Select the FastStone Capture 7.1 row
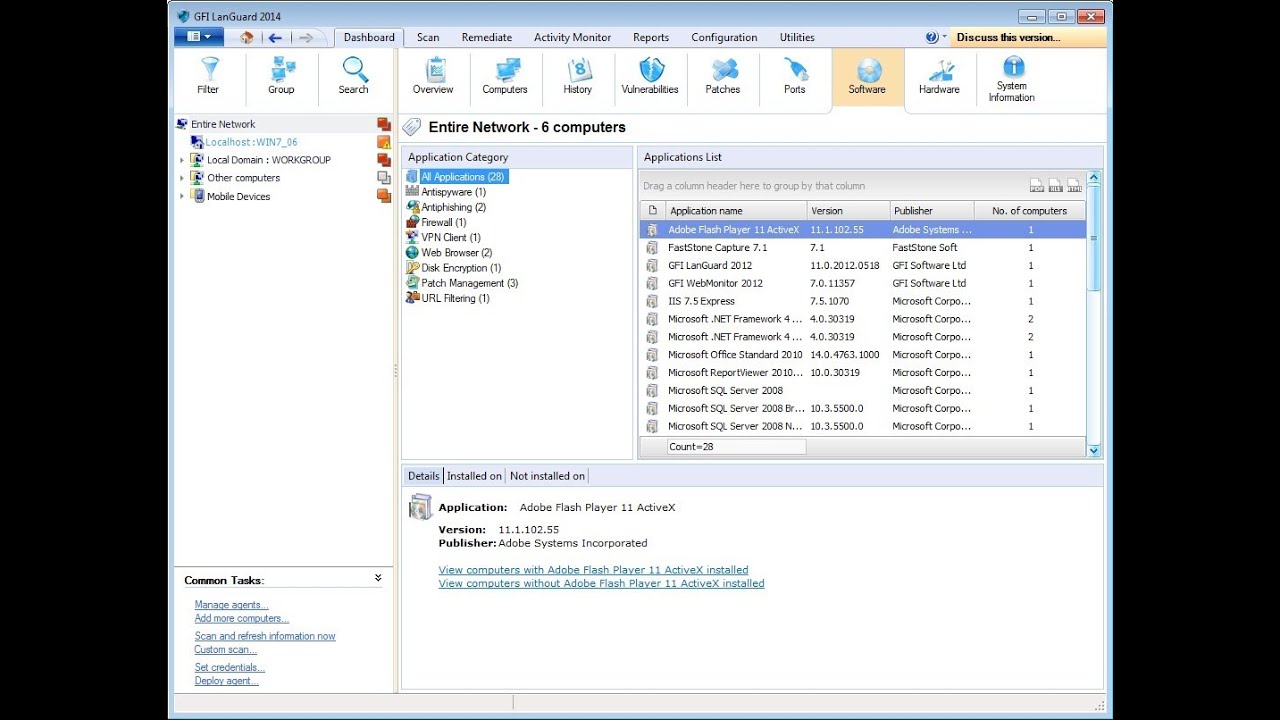Viewport: 1280px width, 720px height. tap(862, 247)
